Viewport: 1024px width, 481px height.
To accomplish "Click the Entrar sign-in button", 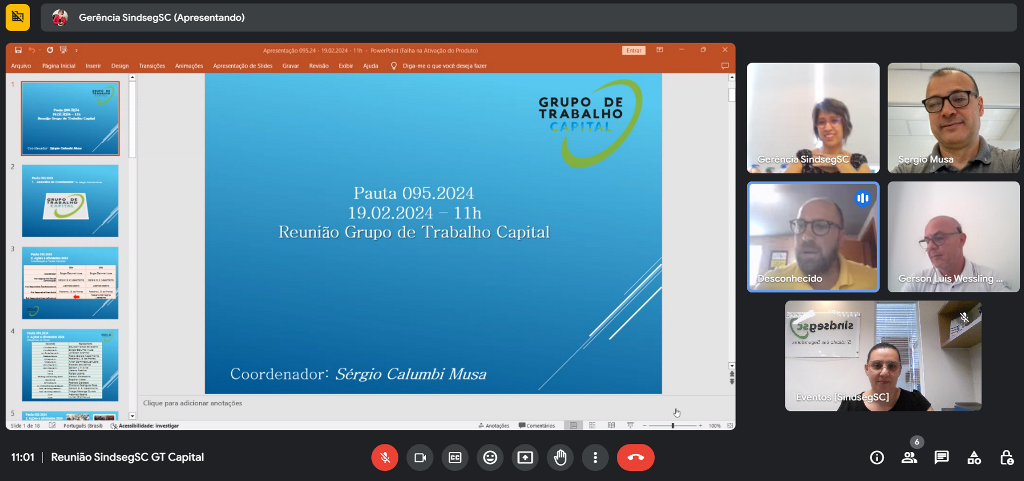I will point(633,50).
